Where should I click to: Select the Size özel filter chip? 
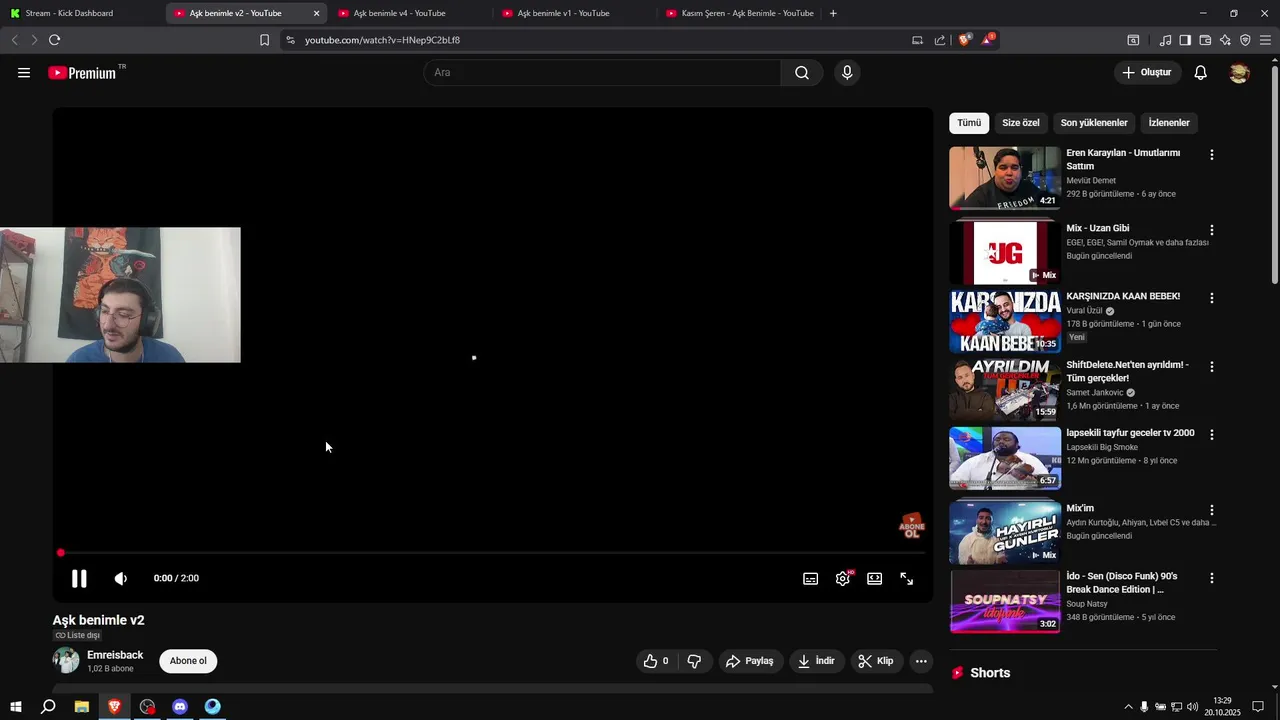[x=1021, y=123]
